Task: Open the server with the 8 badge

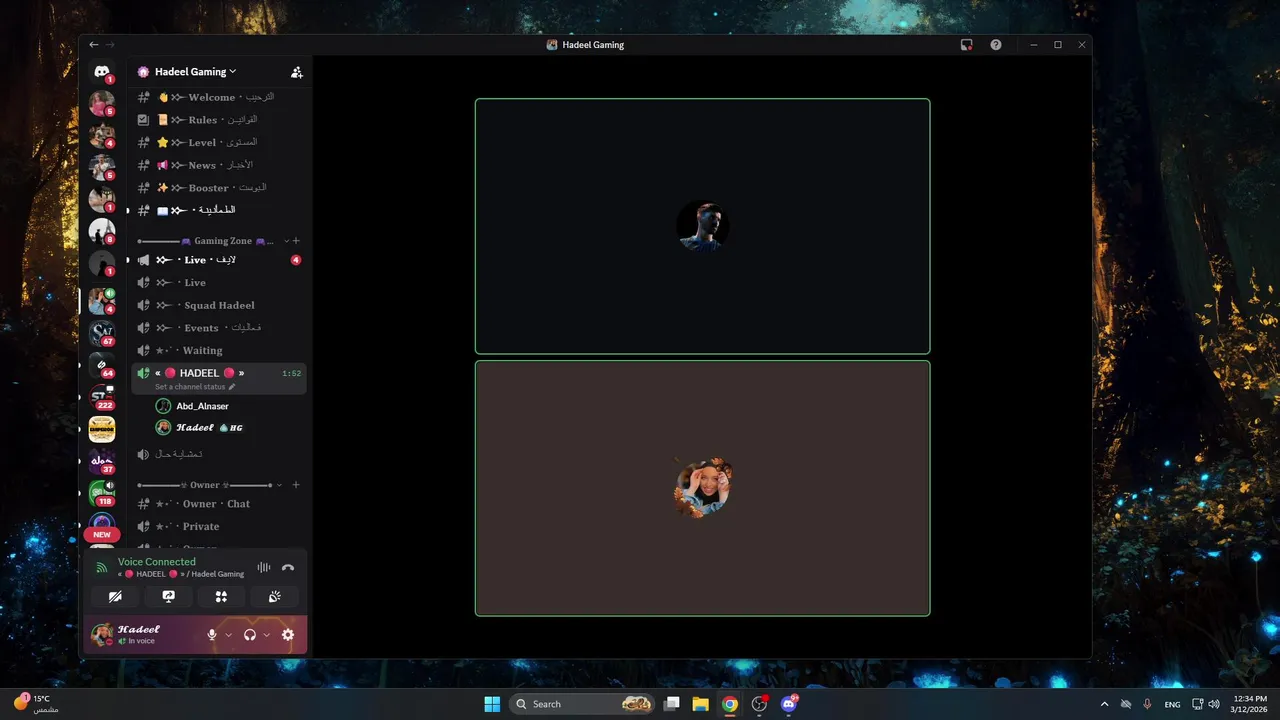Action: [x=102, y=233]
